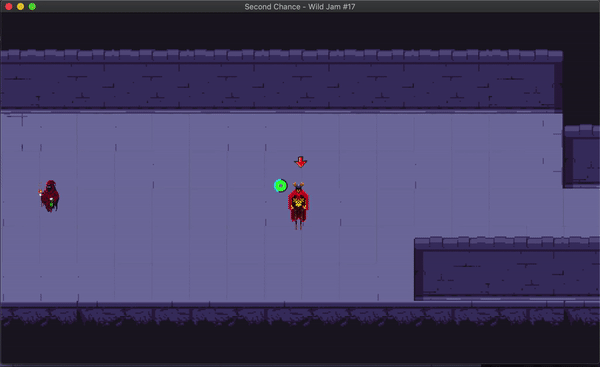
Task: Click the red down-arrow marker above the character
Action: point(300,162)
